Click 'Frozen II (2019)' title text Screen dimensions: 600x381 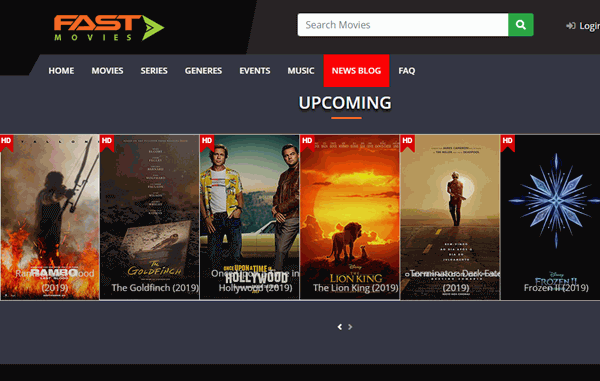pyautogui.click(x=556, y=288)
